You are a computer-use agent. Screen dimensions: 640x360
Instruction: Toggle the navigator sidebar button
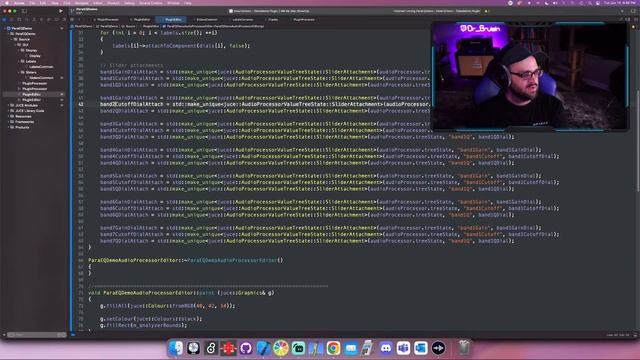pos(24,11)
